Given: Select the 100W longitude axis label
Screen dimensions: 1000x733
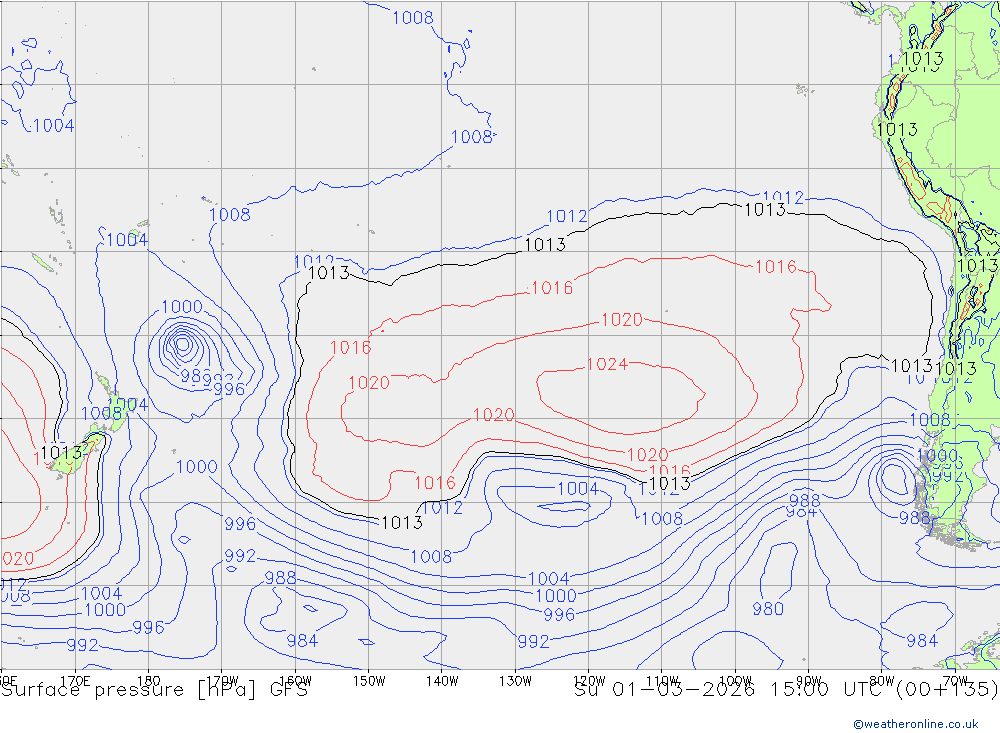Looking at the screenshot, I should click(735, 681).
